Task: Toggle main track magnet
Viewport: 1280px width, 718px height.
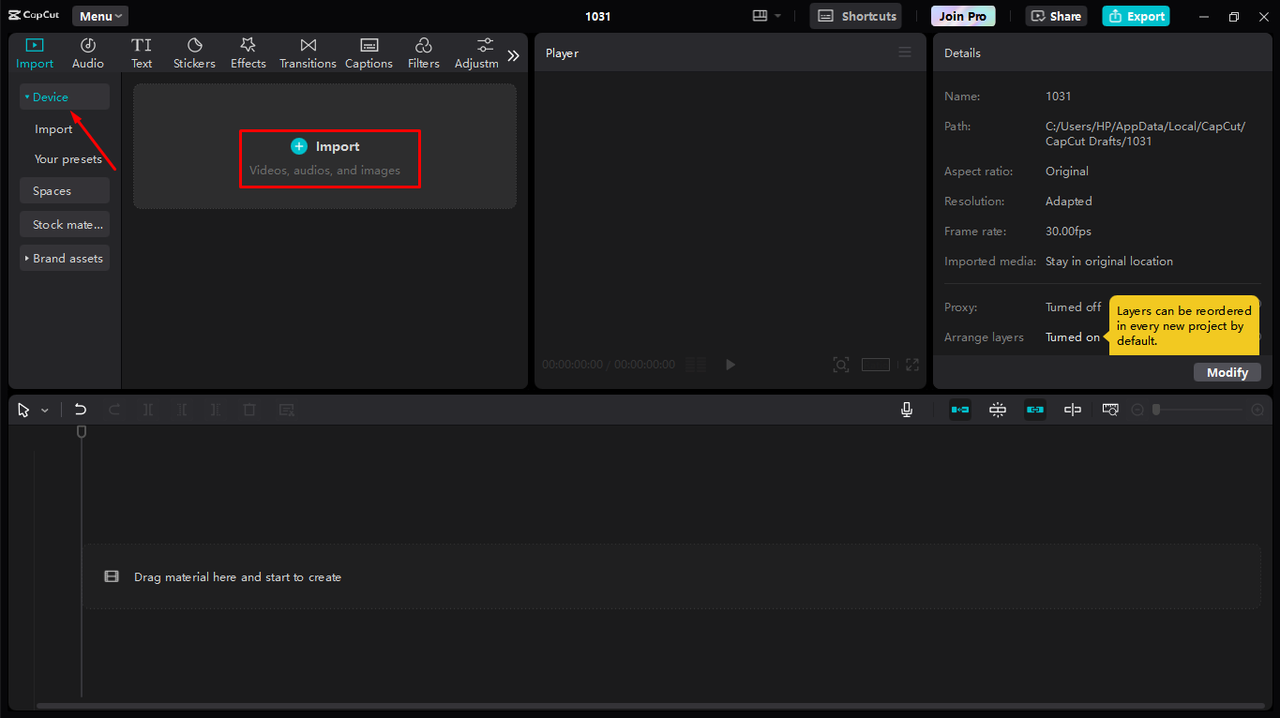Action: tap(960, 410)
